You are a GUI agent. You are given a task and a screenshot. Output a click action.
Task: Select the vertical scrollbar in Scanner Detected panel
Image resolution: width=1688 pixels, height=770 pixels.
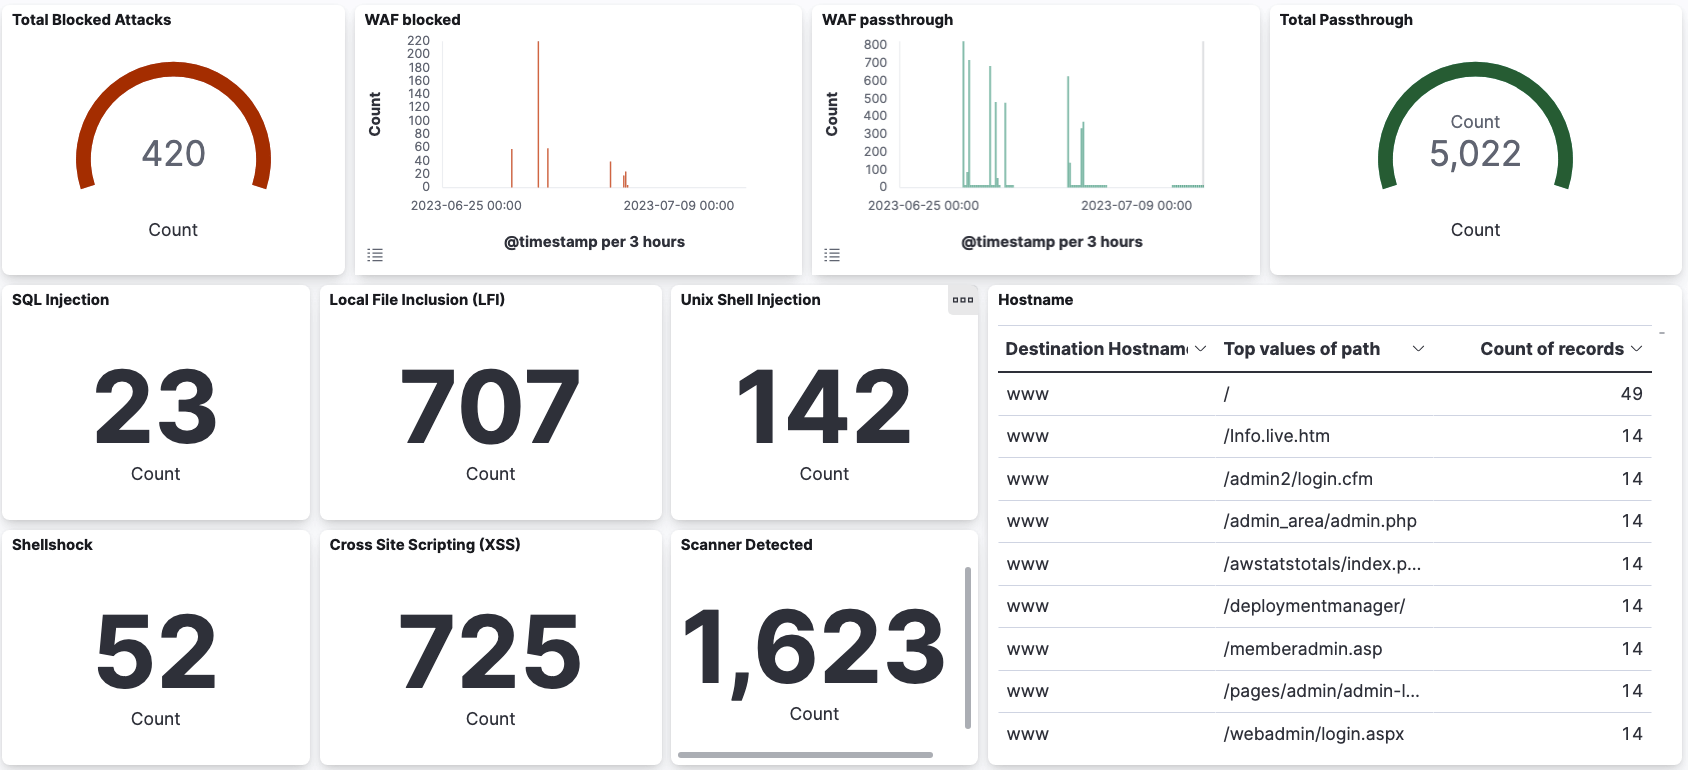[968, 648]
